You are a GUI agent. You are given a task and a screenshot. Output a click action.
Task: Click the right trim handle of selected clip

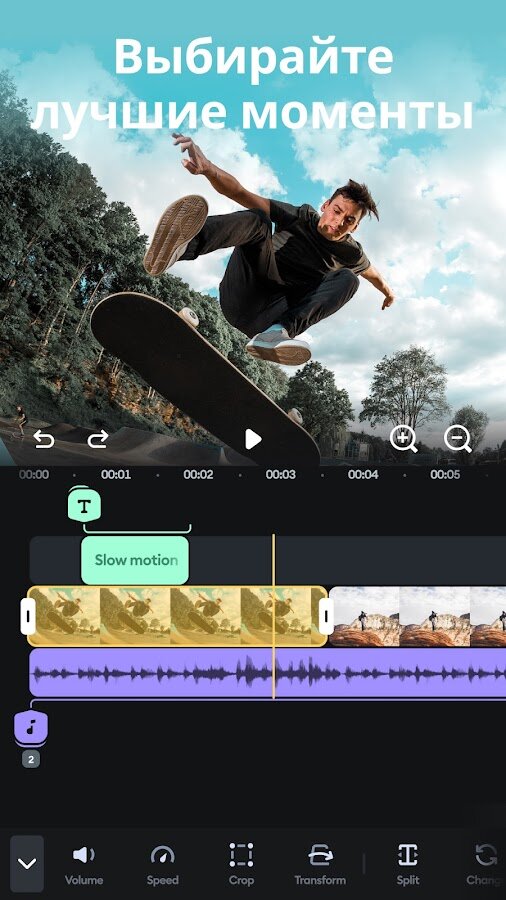coord(326,616)
